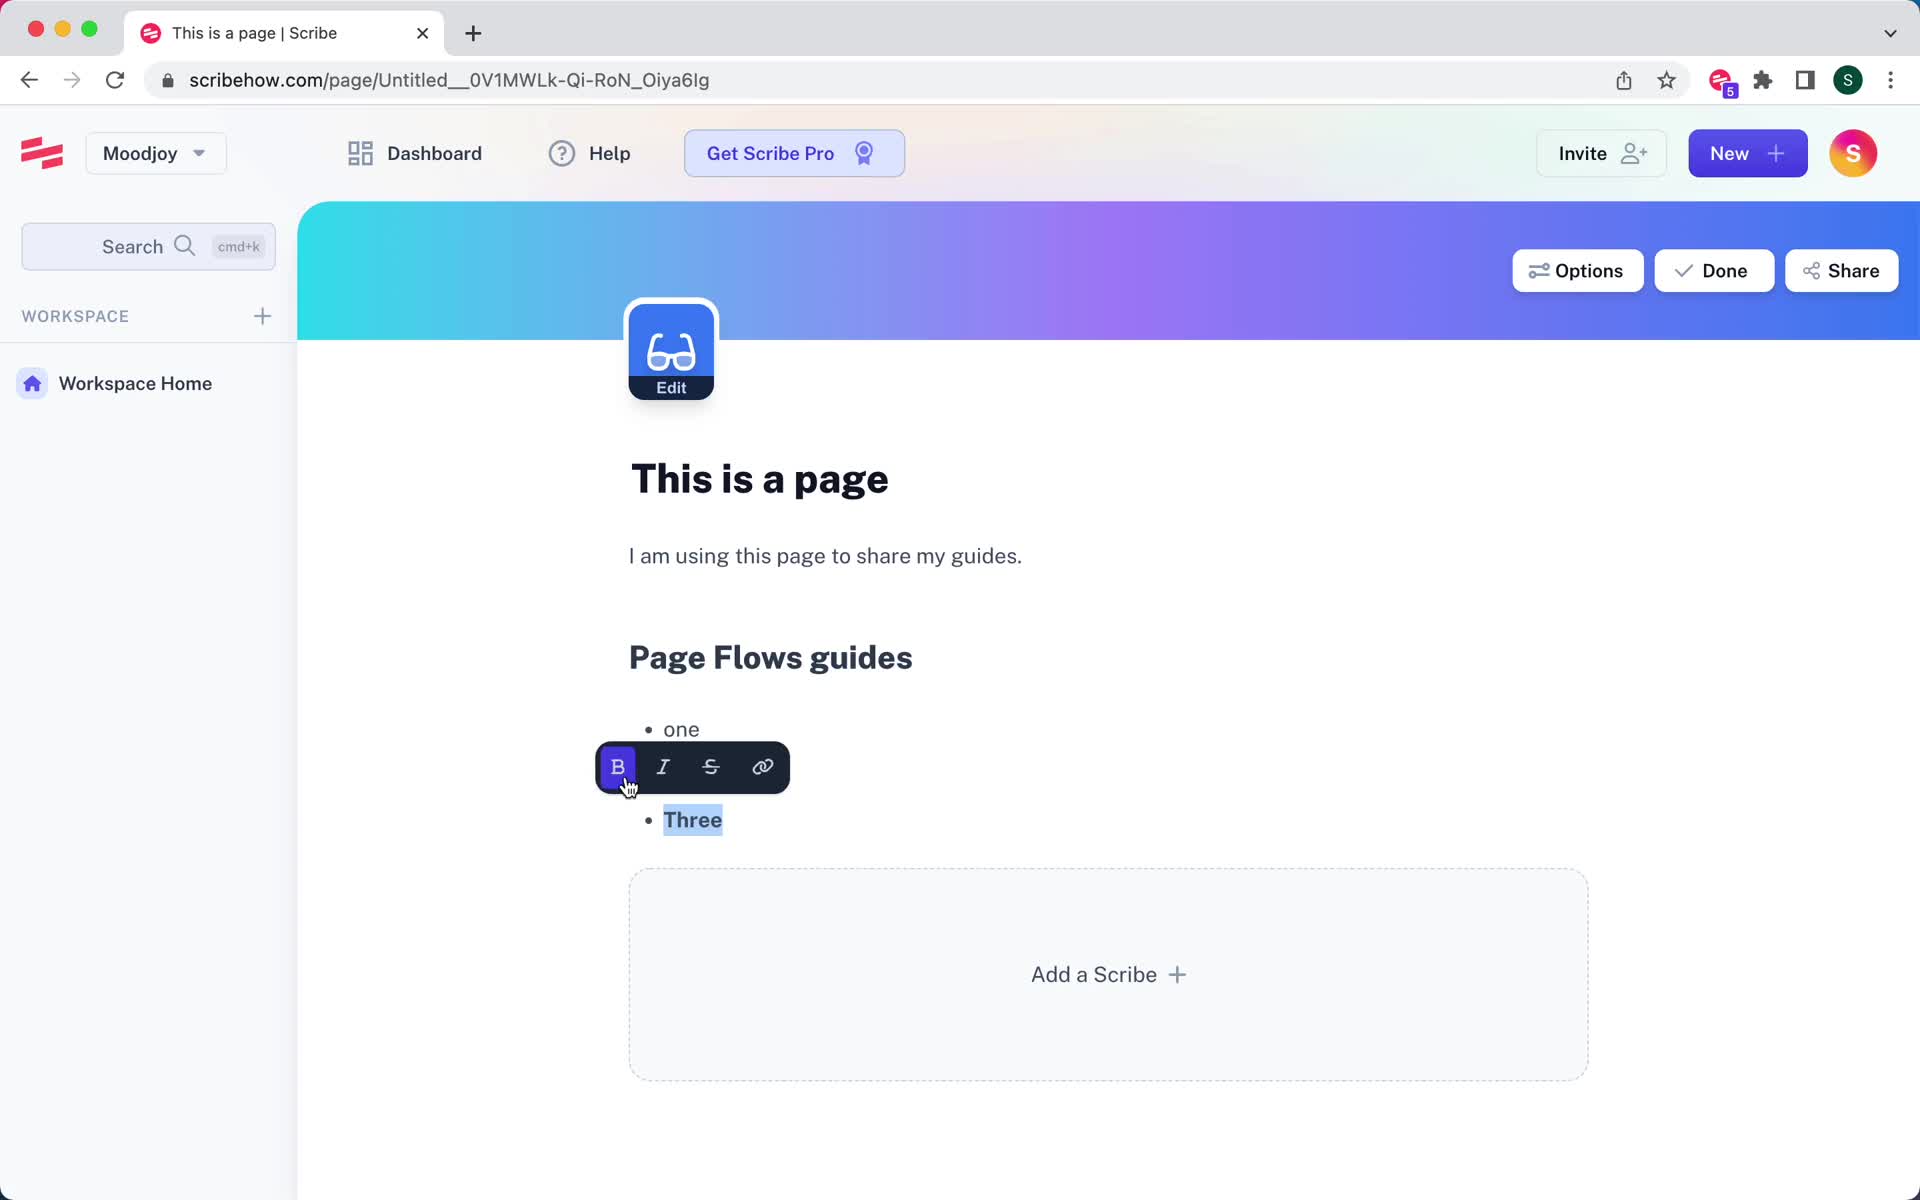Screen dimensions: 1920x1200
Task: Click the Invite button
Action: click(x=1599, y=153)
